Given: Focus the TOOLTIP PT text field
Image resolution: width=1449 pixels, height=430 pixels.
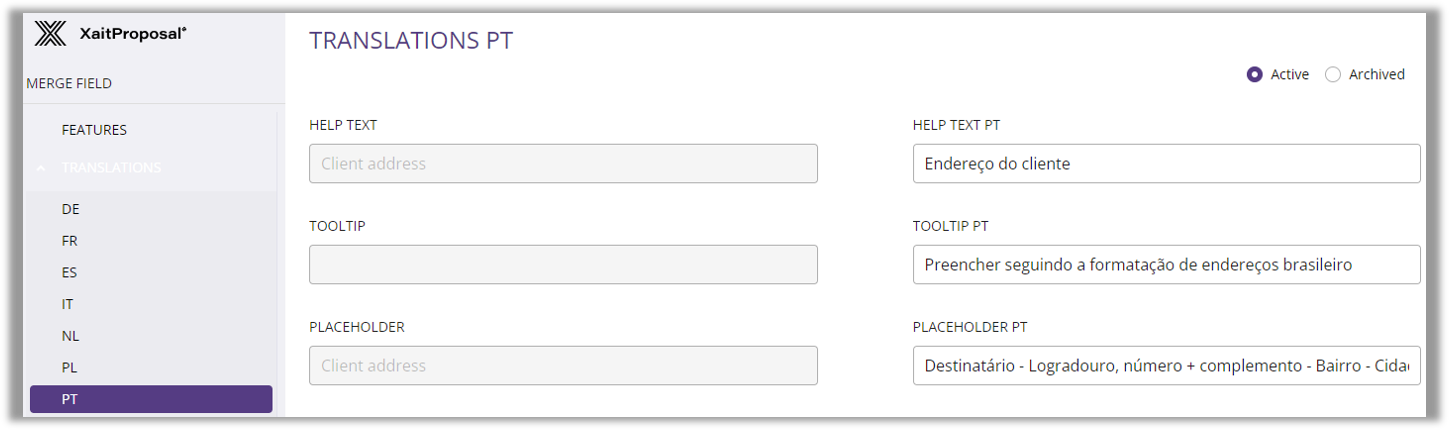Looking at the screenshot, I should 1166,265.
